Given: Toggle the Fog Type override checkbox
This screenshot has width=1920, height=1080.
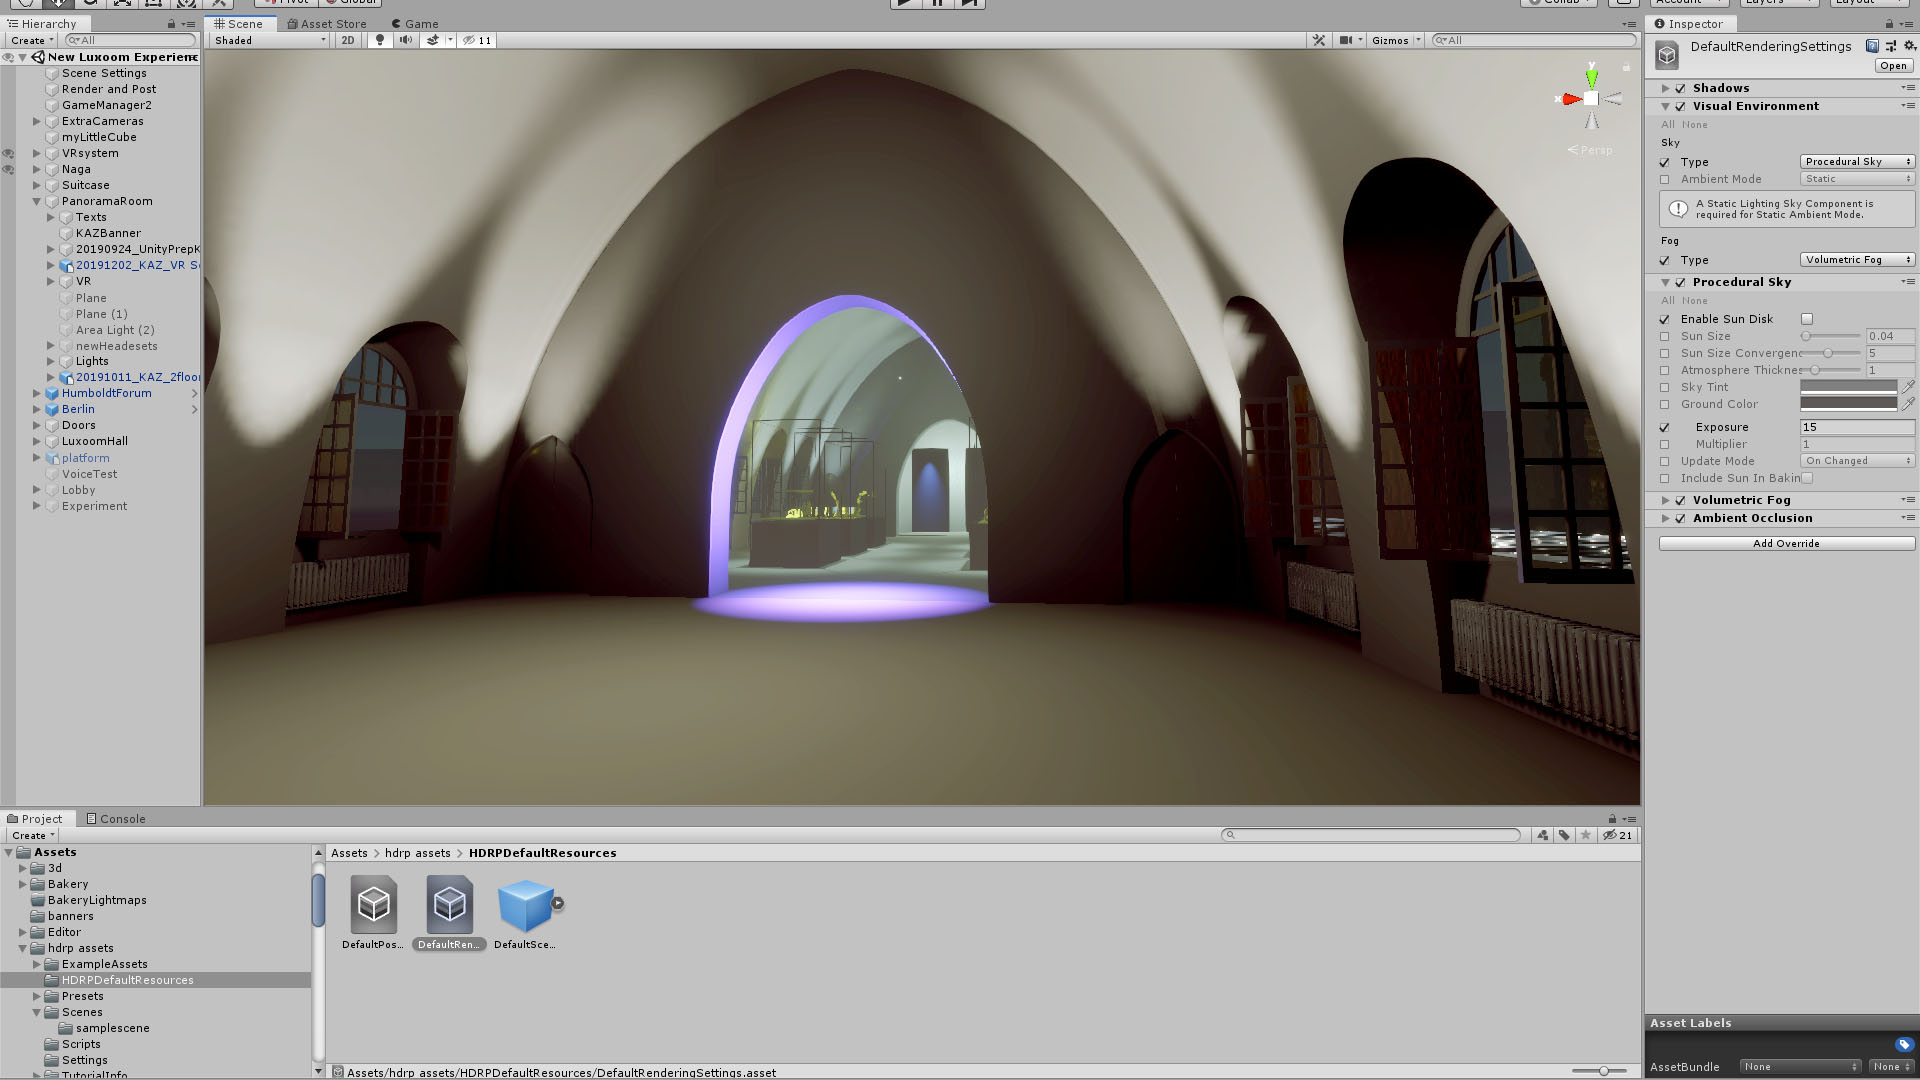Looking at the screenshot, I should point(1665,260).
